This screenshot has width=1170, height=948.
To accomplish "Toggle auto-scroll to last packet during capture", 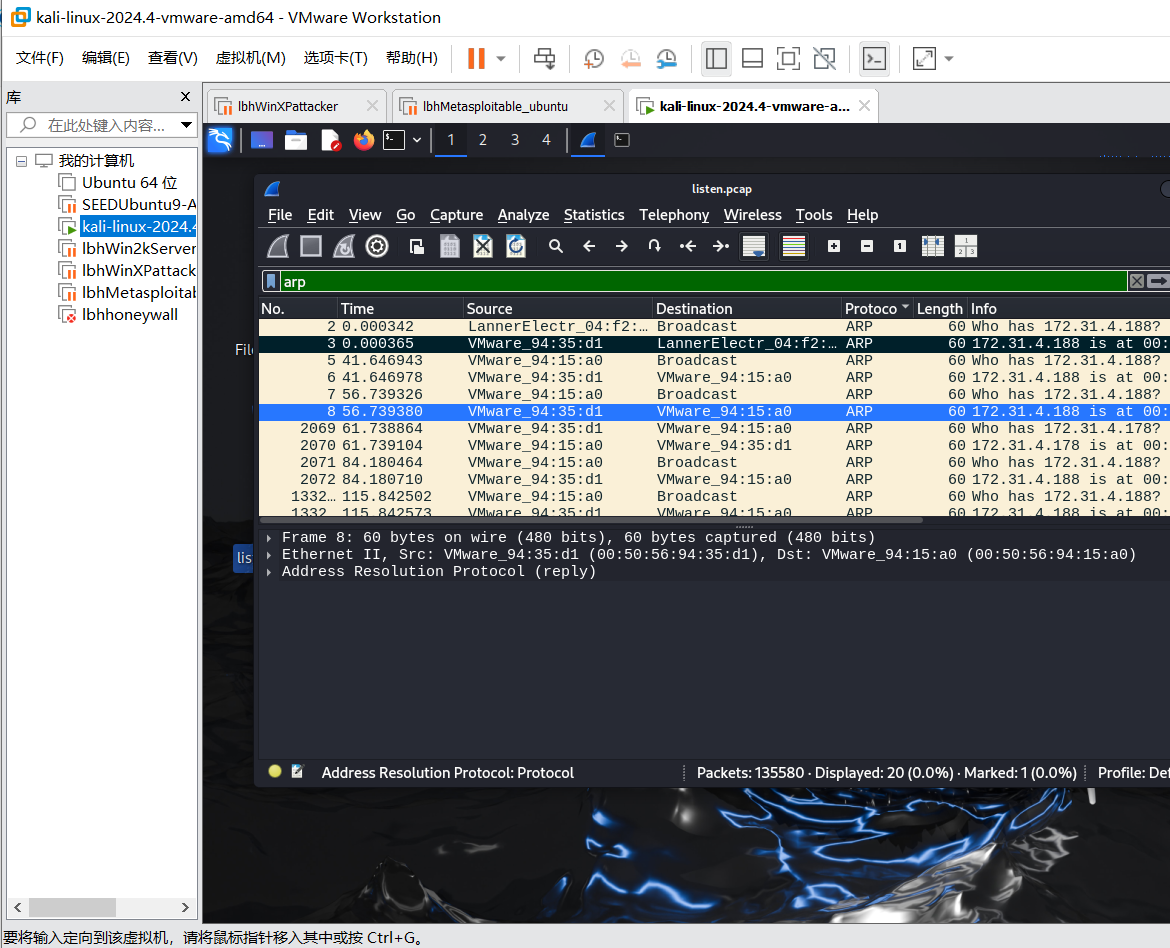I will 754,246.
